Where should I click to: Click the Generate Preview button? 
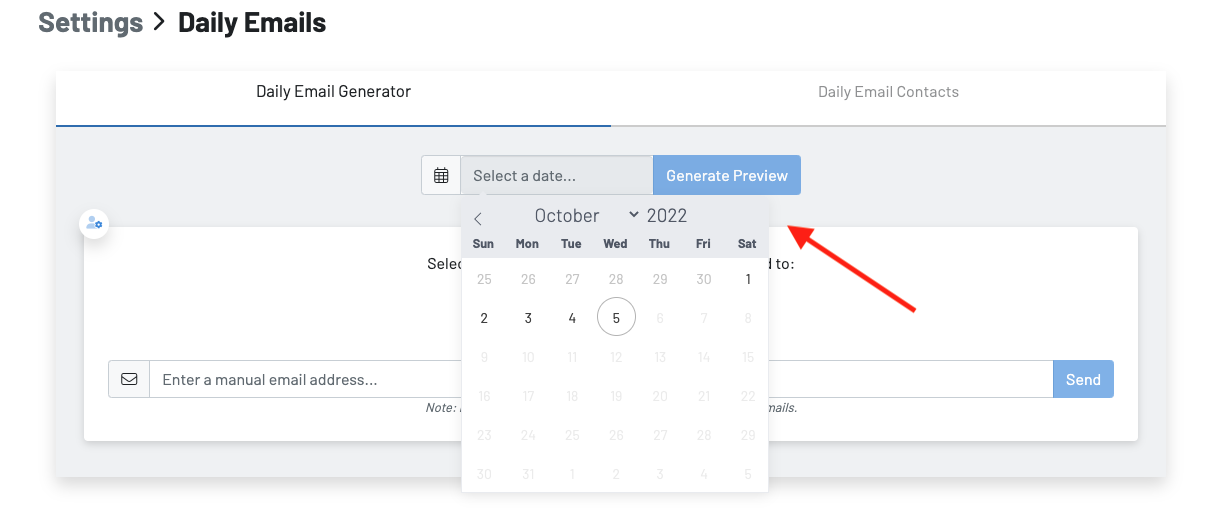coord(727,176)
